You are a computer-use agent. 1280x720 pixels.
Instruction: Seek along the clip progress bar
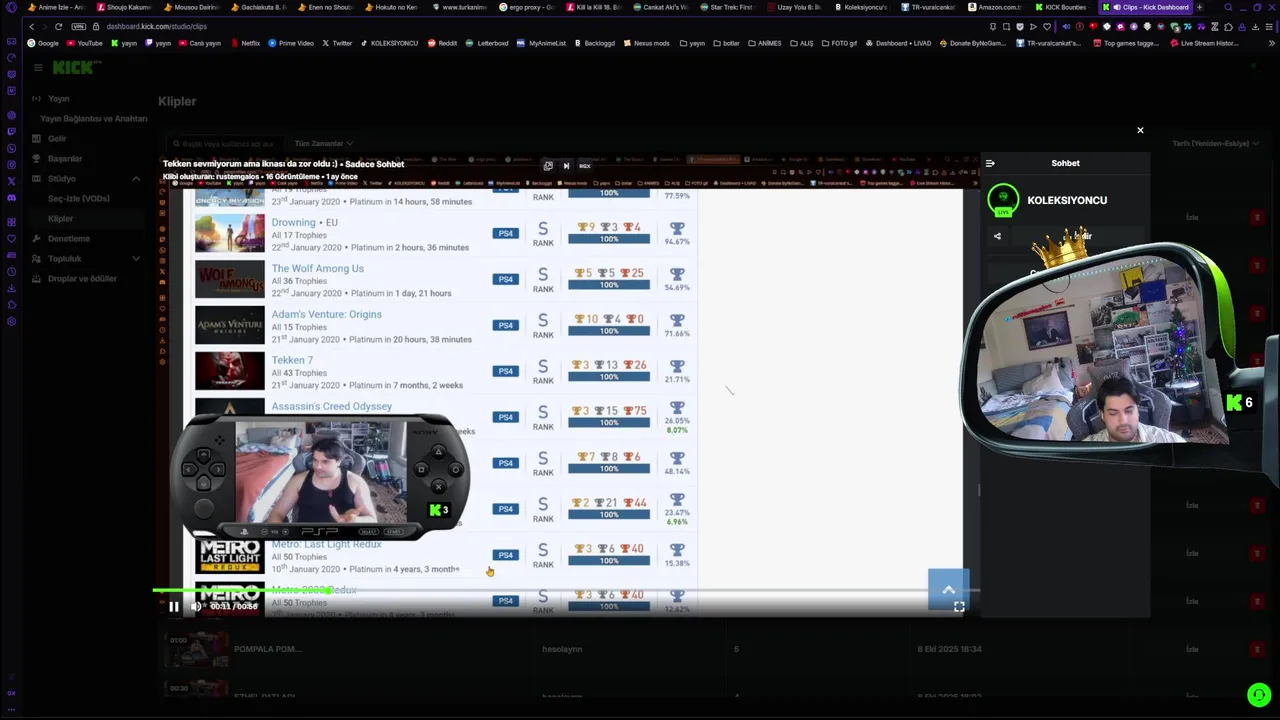coord(566,591)
